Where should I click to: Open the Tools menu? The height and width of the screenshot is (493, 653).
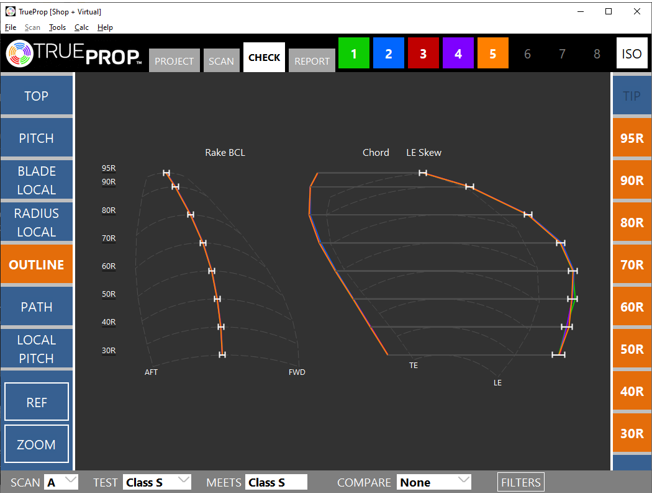57,28
